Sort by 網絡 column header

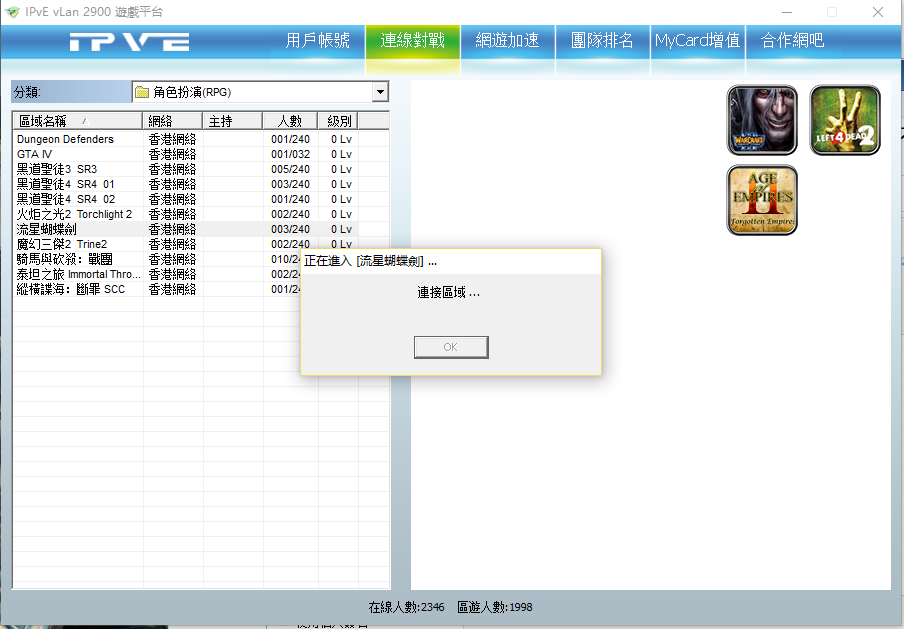point(172,121)
